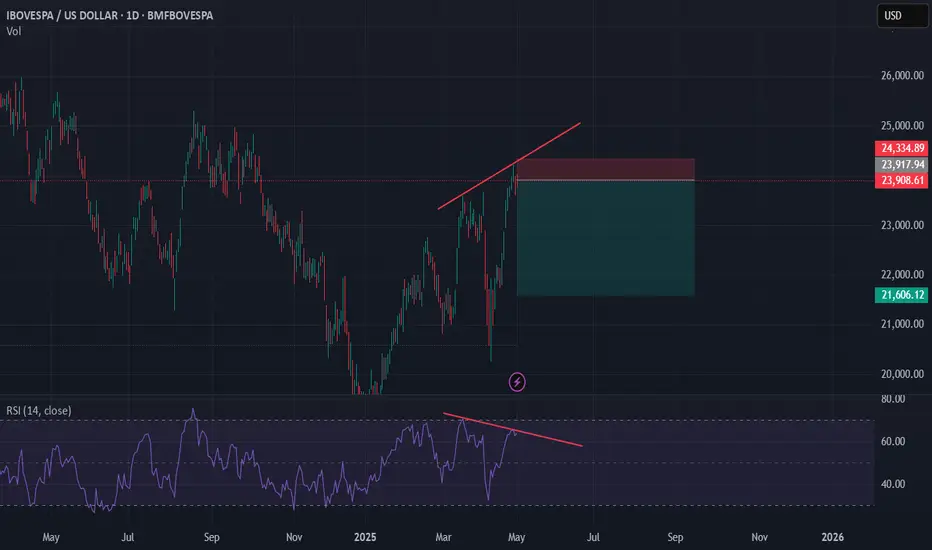Click the RSI 40.00 axis label
The height and width of the screenshot is (550, 932).
(x=893, y=484)
